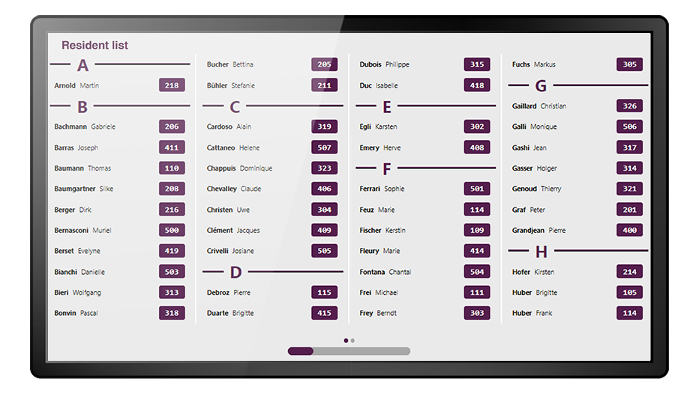Click the Resident list title
This screenshot has width=690, height=399.
(x=95, y=45)
